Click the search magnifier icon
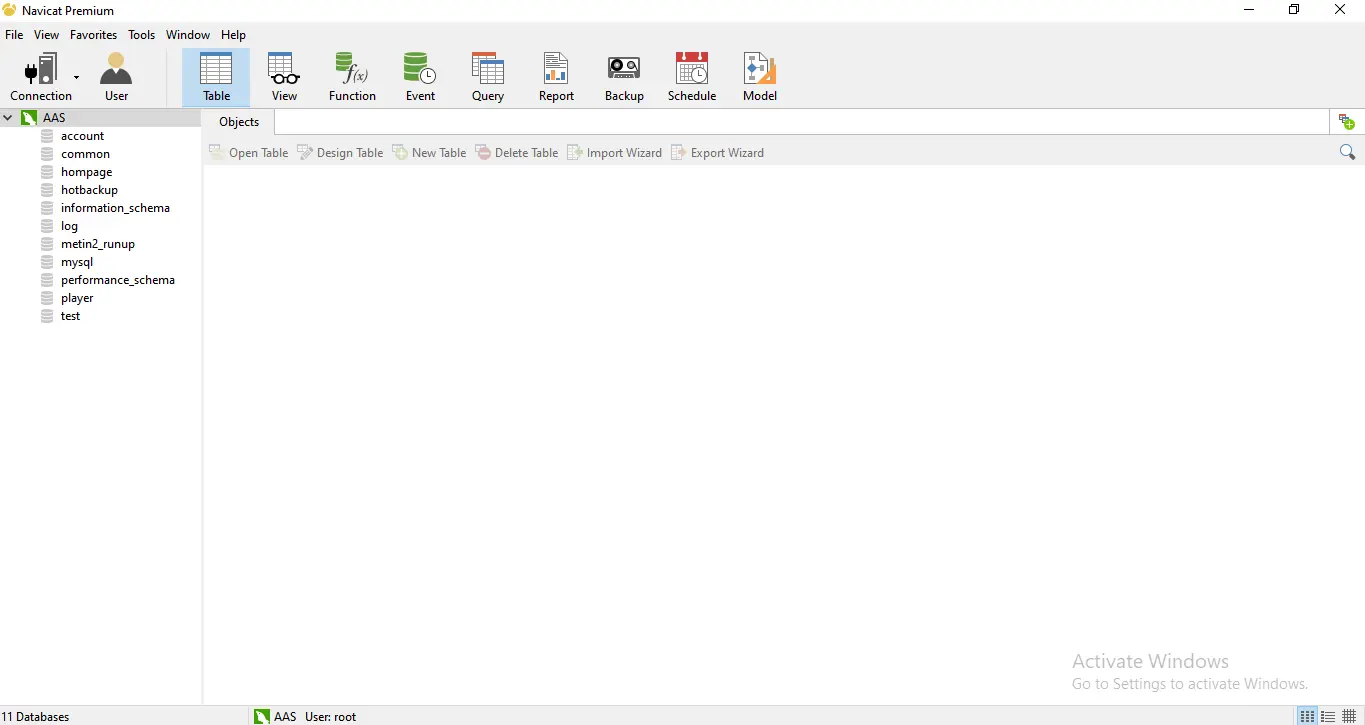Screen dimensions: 1365x725 click(1347, 152)
